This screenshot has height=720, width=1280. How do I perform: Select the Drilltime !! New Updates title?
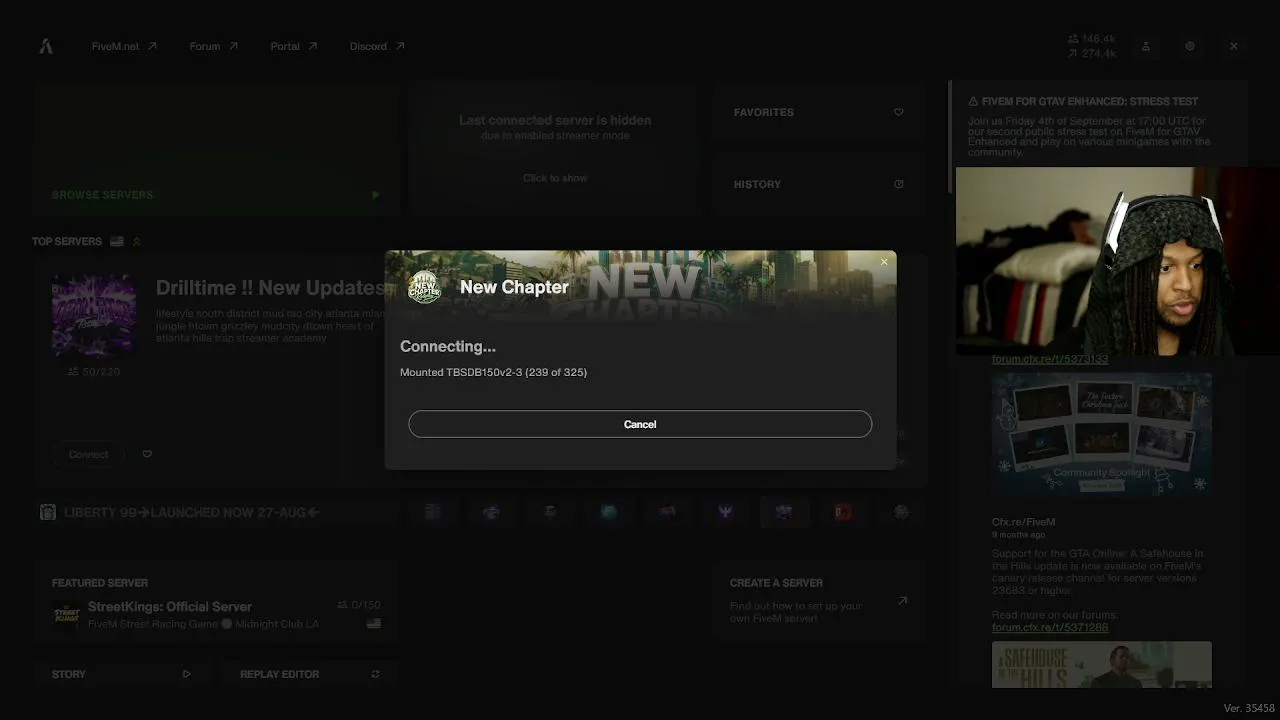tap(270, 288)
